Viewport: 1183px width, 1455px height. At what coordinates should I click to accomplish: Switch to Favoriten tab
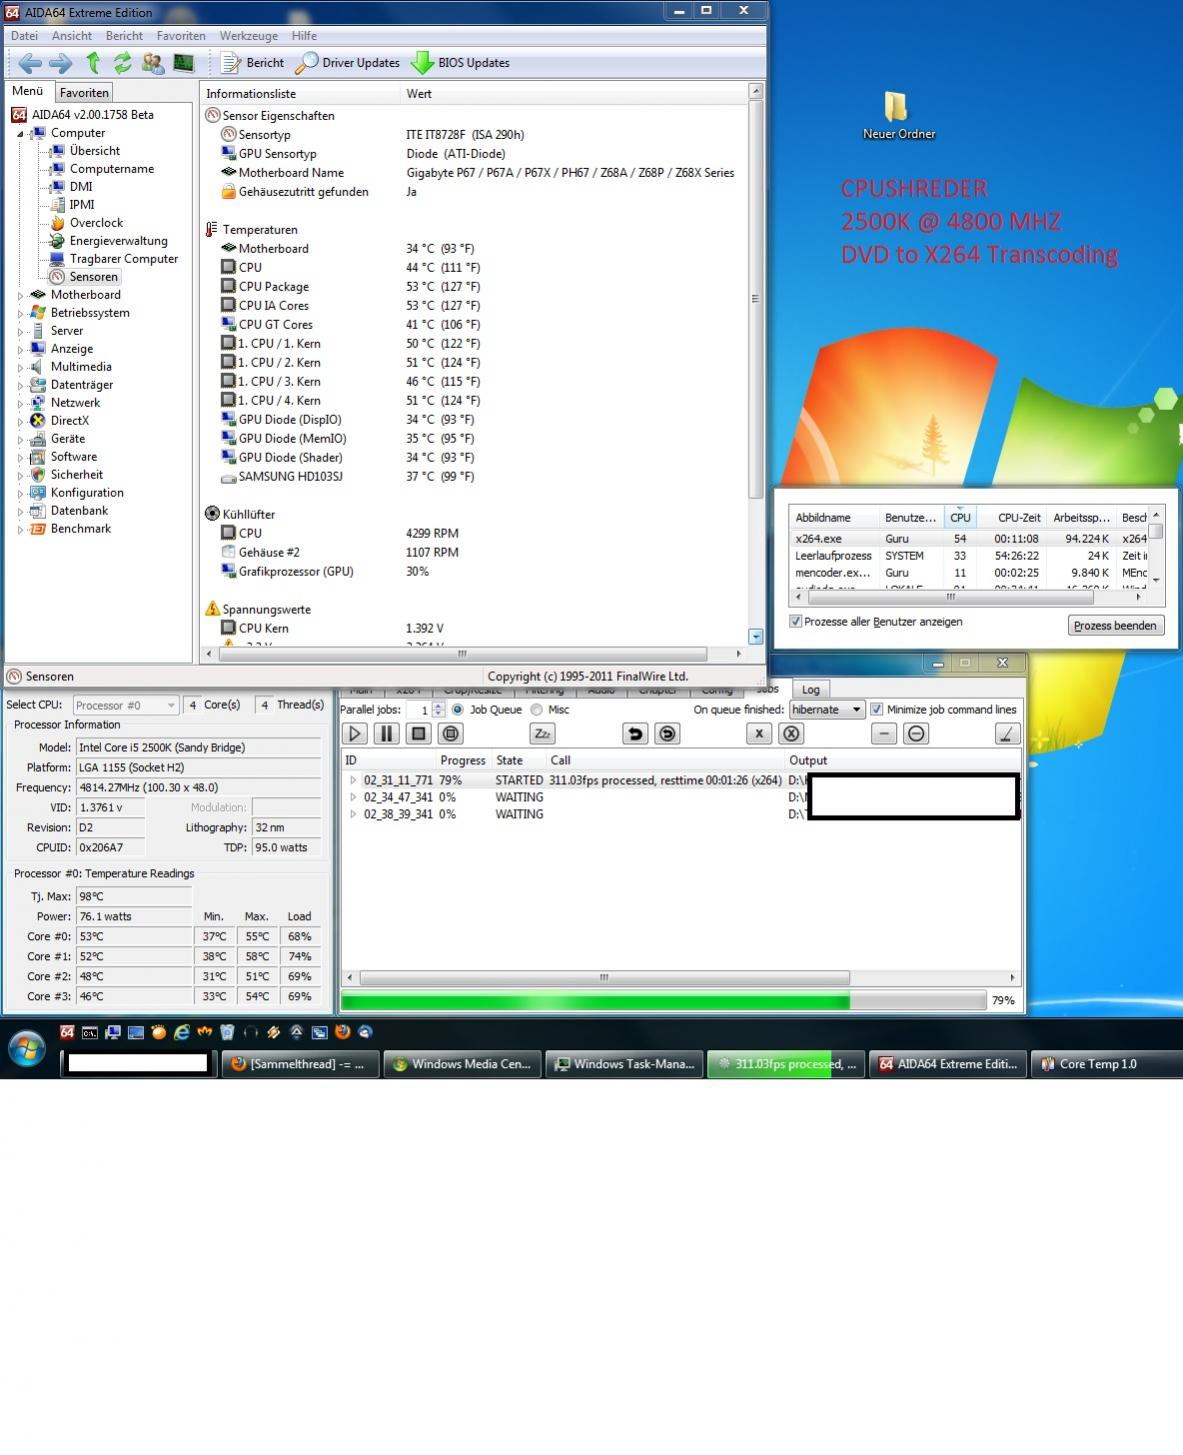84,93
